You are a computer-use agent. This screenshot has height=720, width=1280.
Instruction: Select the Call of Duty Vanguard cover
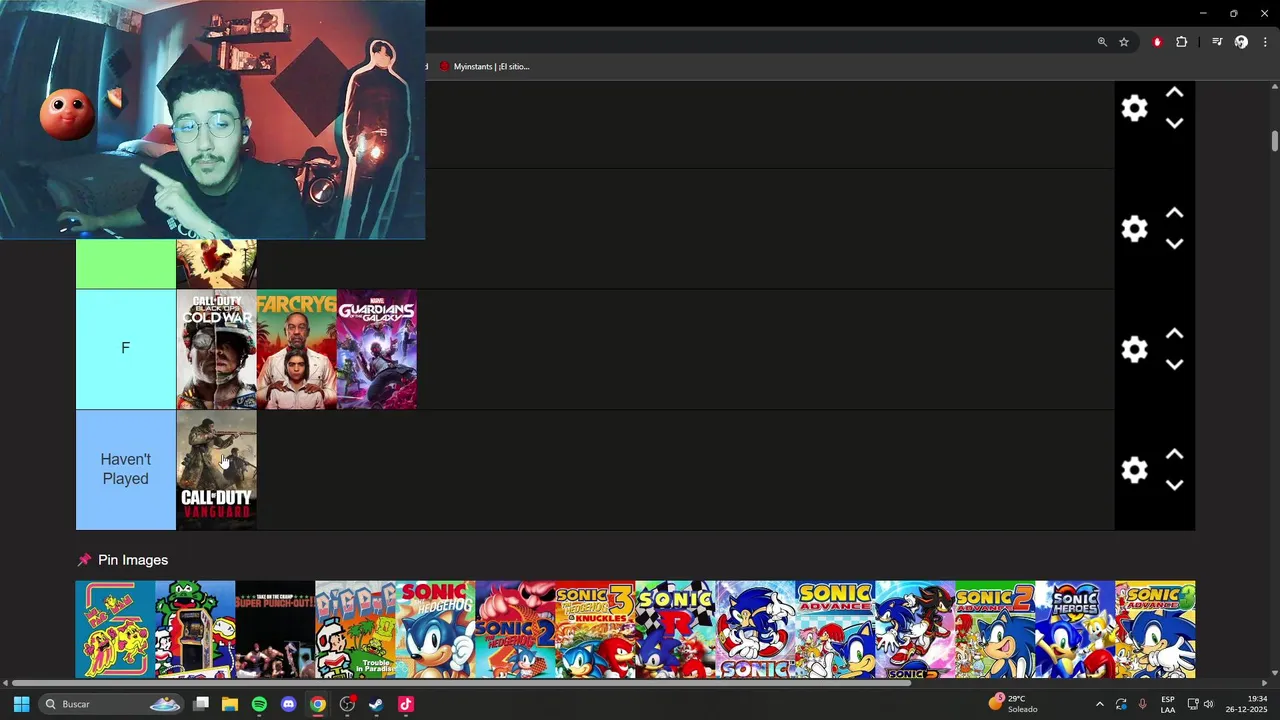click(x=216, y=470)
